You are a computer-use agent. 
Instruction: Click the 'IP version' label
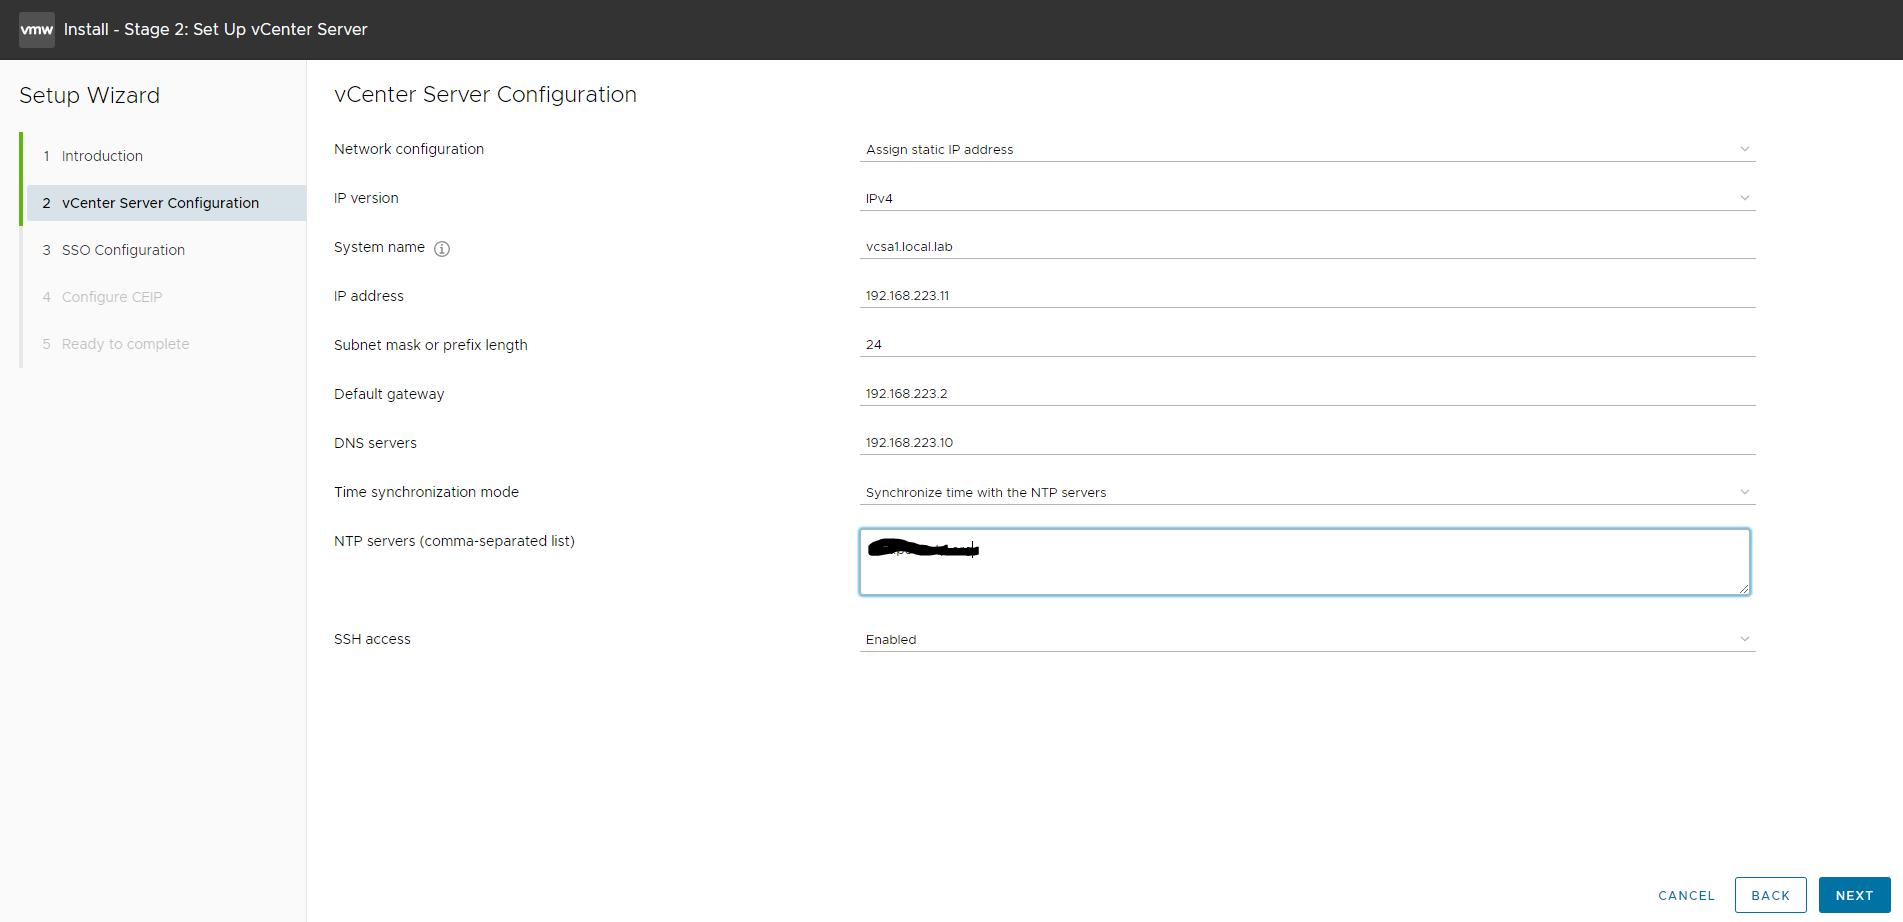366,198
